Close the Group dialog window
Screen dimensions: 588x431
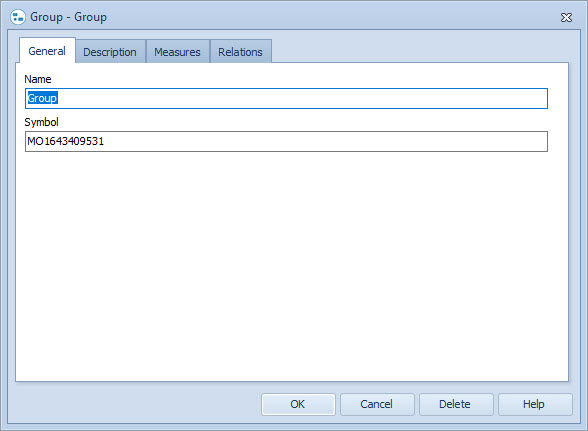(x=566, y=18)
